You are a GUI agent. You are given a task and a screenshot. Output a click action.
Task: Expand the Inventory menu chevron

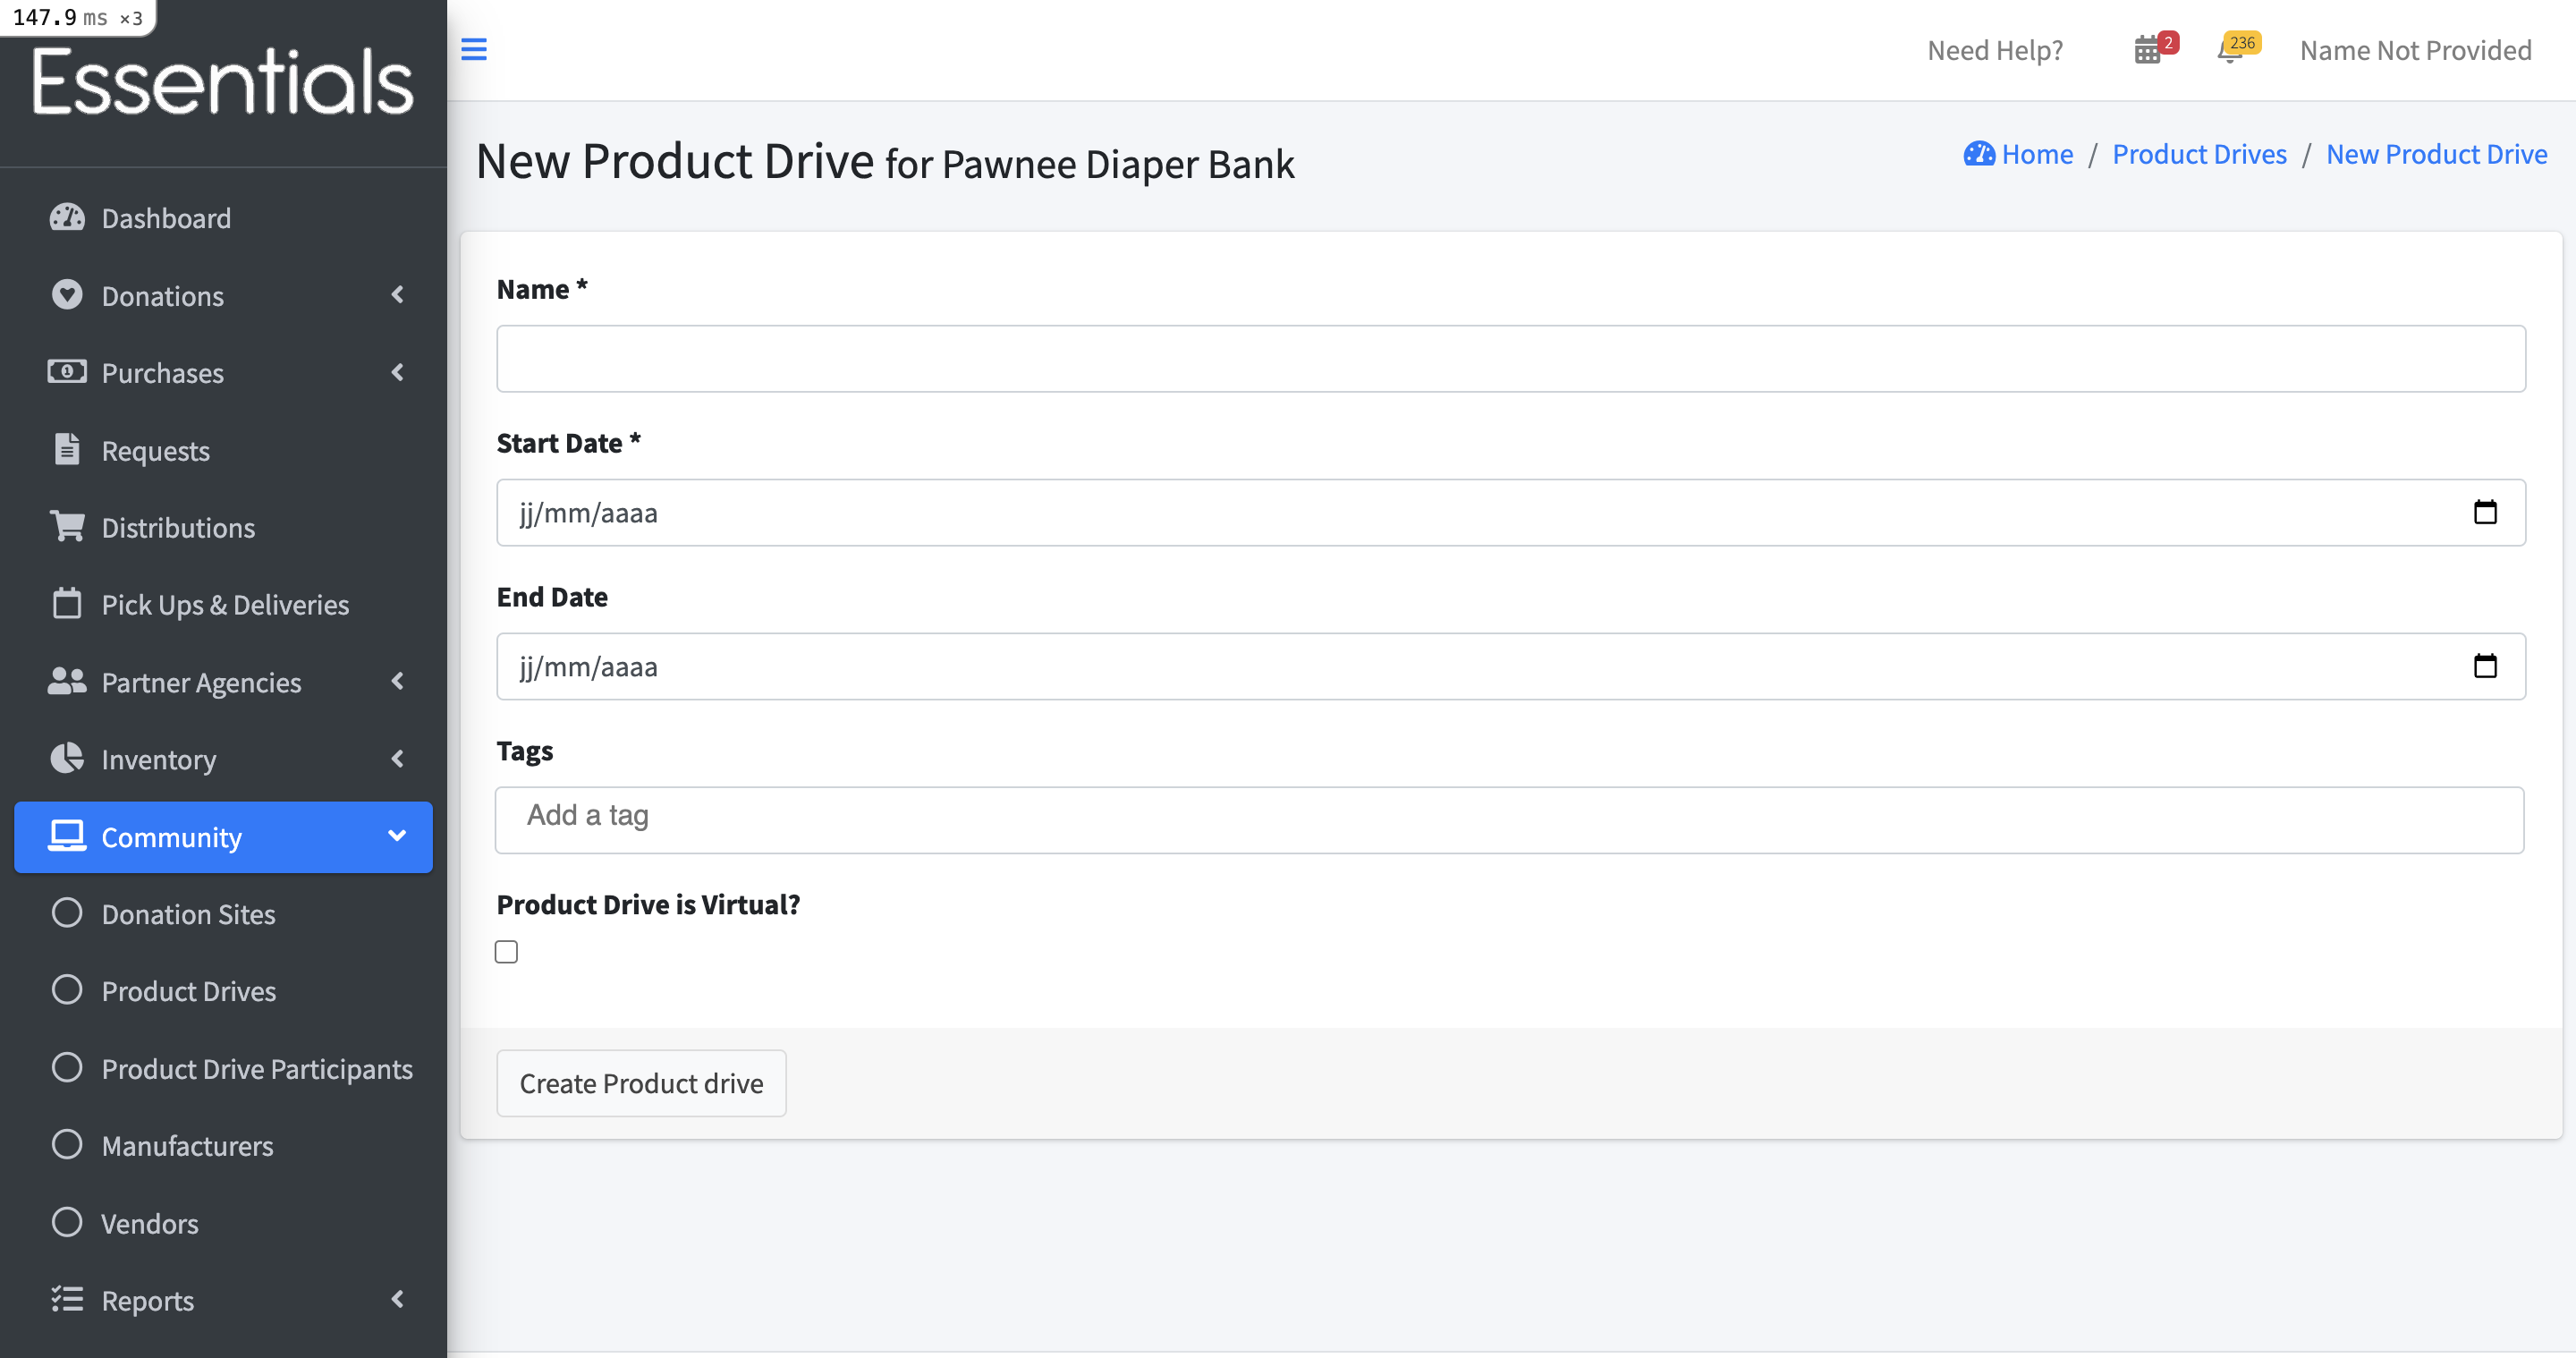click(x=398, y=759)
